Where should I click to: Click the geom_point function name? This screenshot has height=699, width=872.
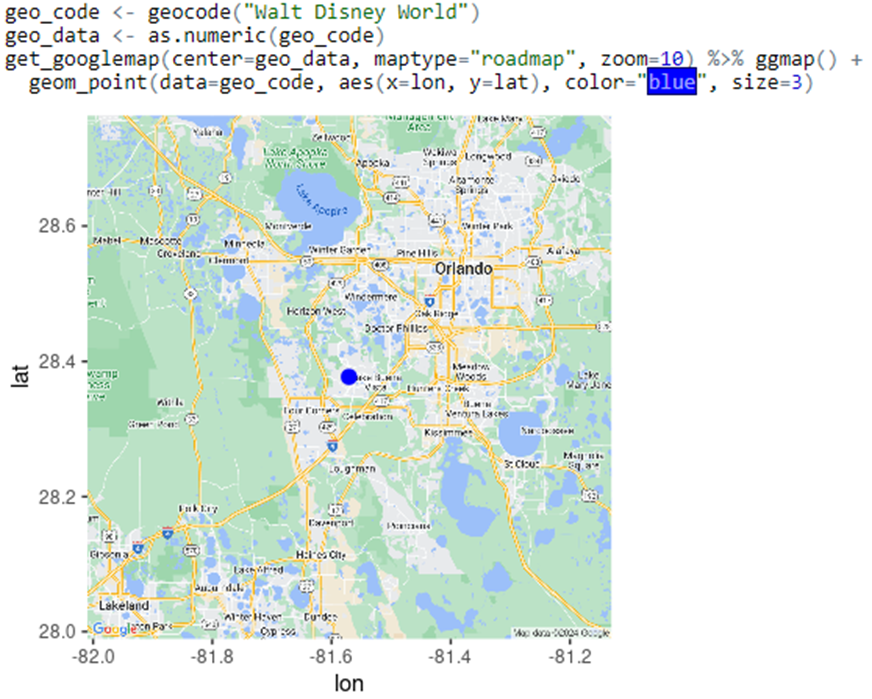[87, 82]
